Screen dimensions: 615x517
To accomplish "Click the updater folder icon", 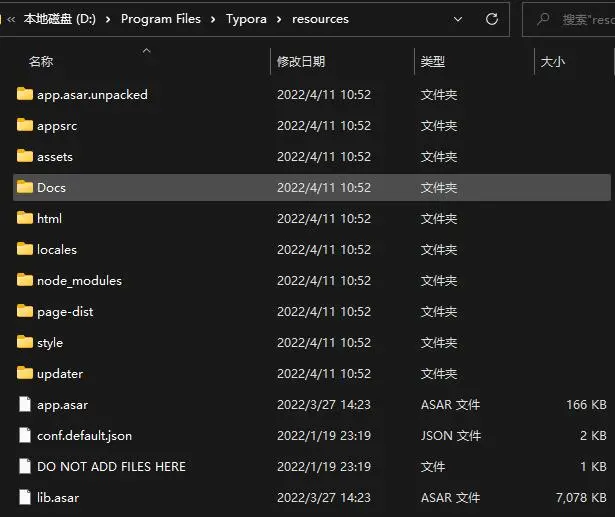I will 25,373.
